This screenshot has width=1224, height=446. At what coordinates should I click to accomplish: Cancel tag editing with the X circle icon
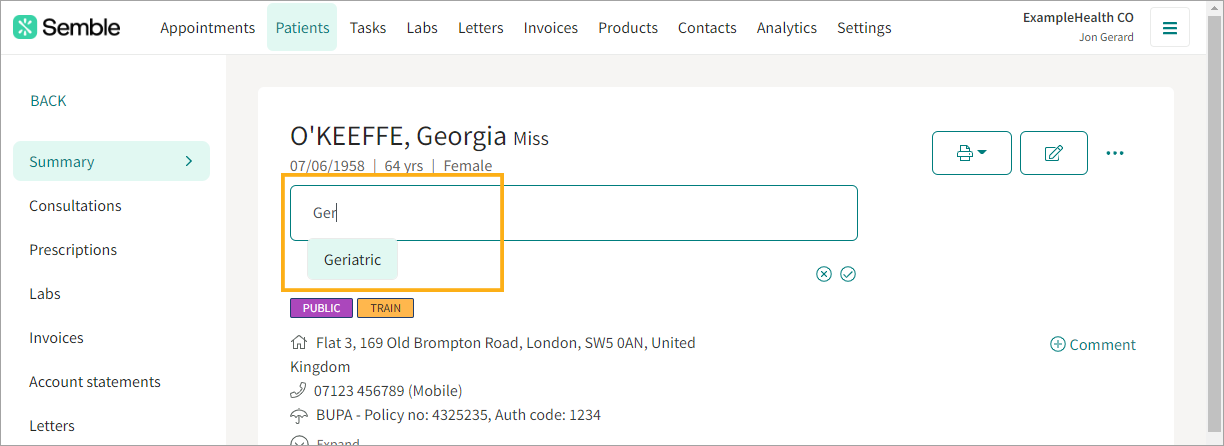pos(824,274)
